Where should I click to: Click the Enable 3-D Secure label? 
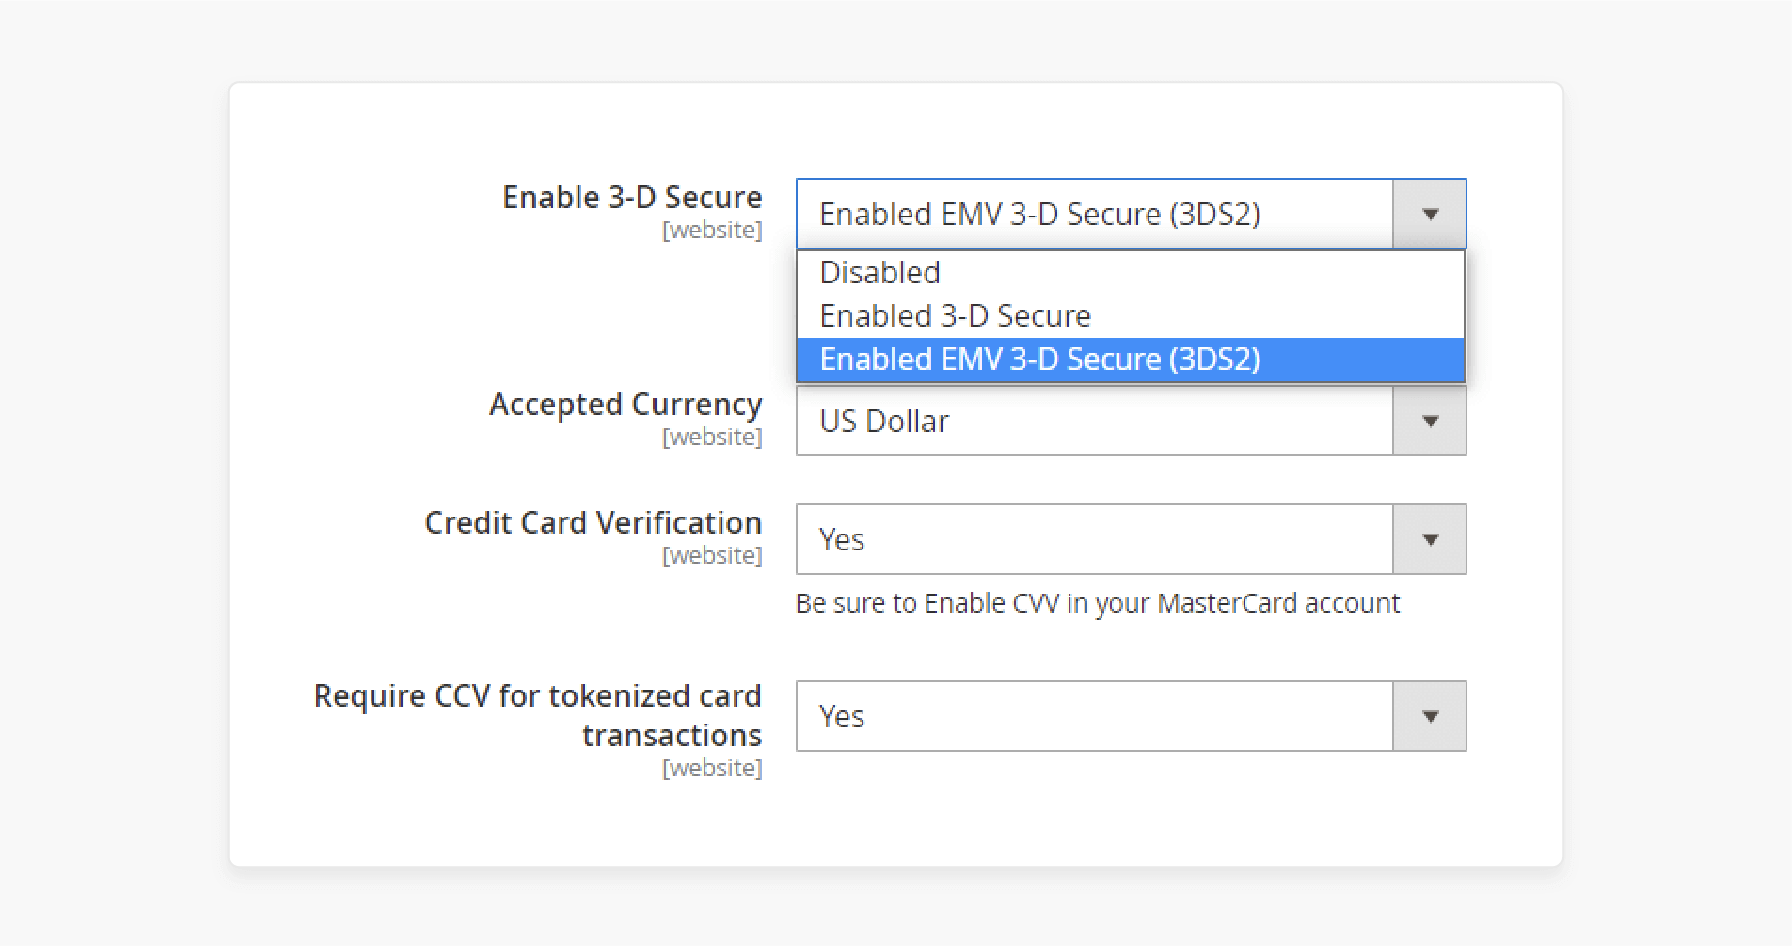[632, 197]
